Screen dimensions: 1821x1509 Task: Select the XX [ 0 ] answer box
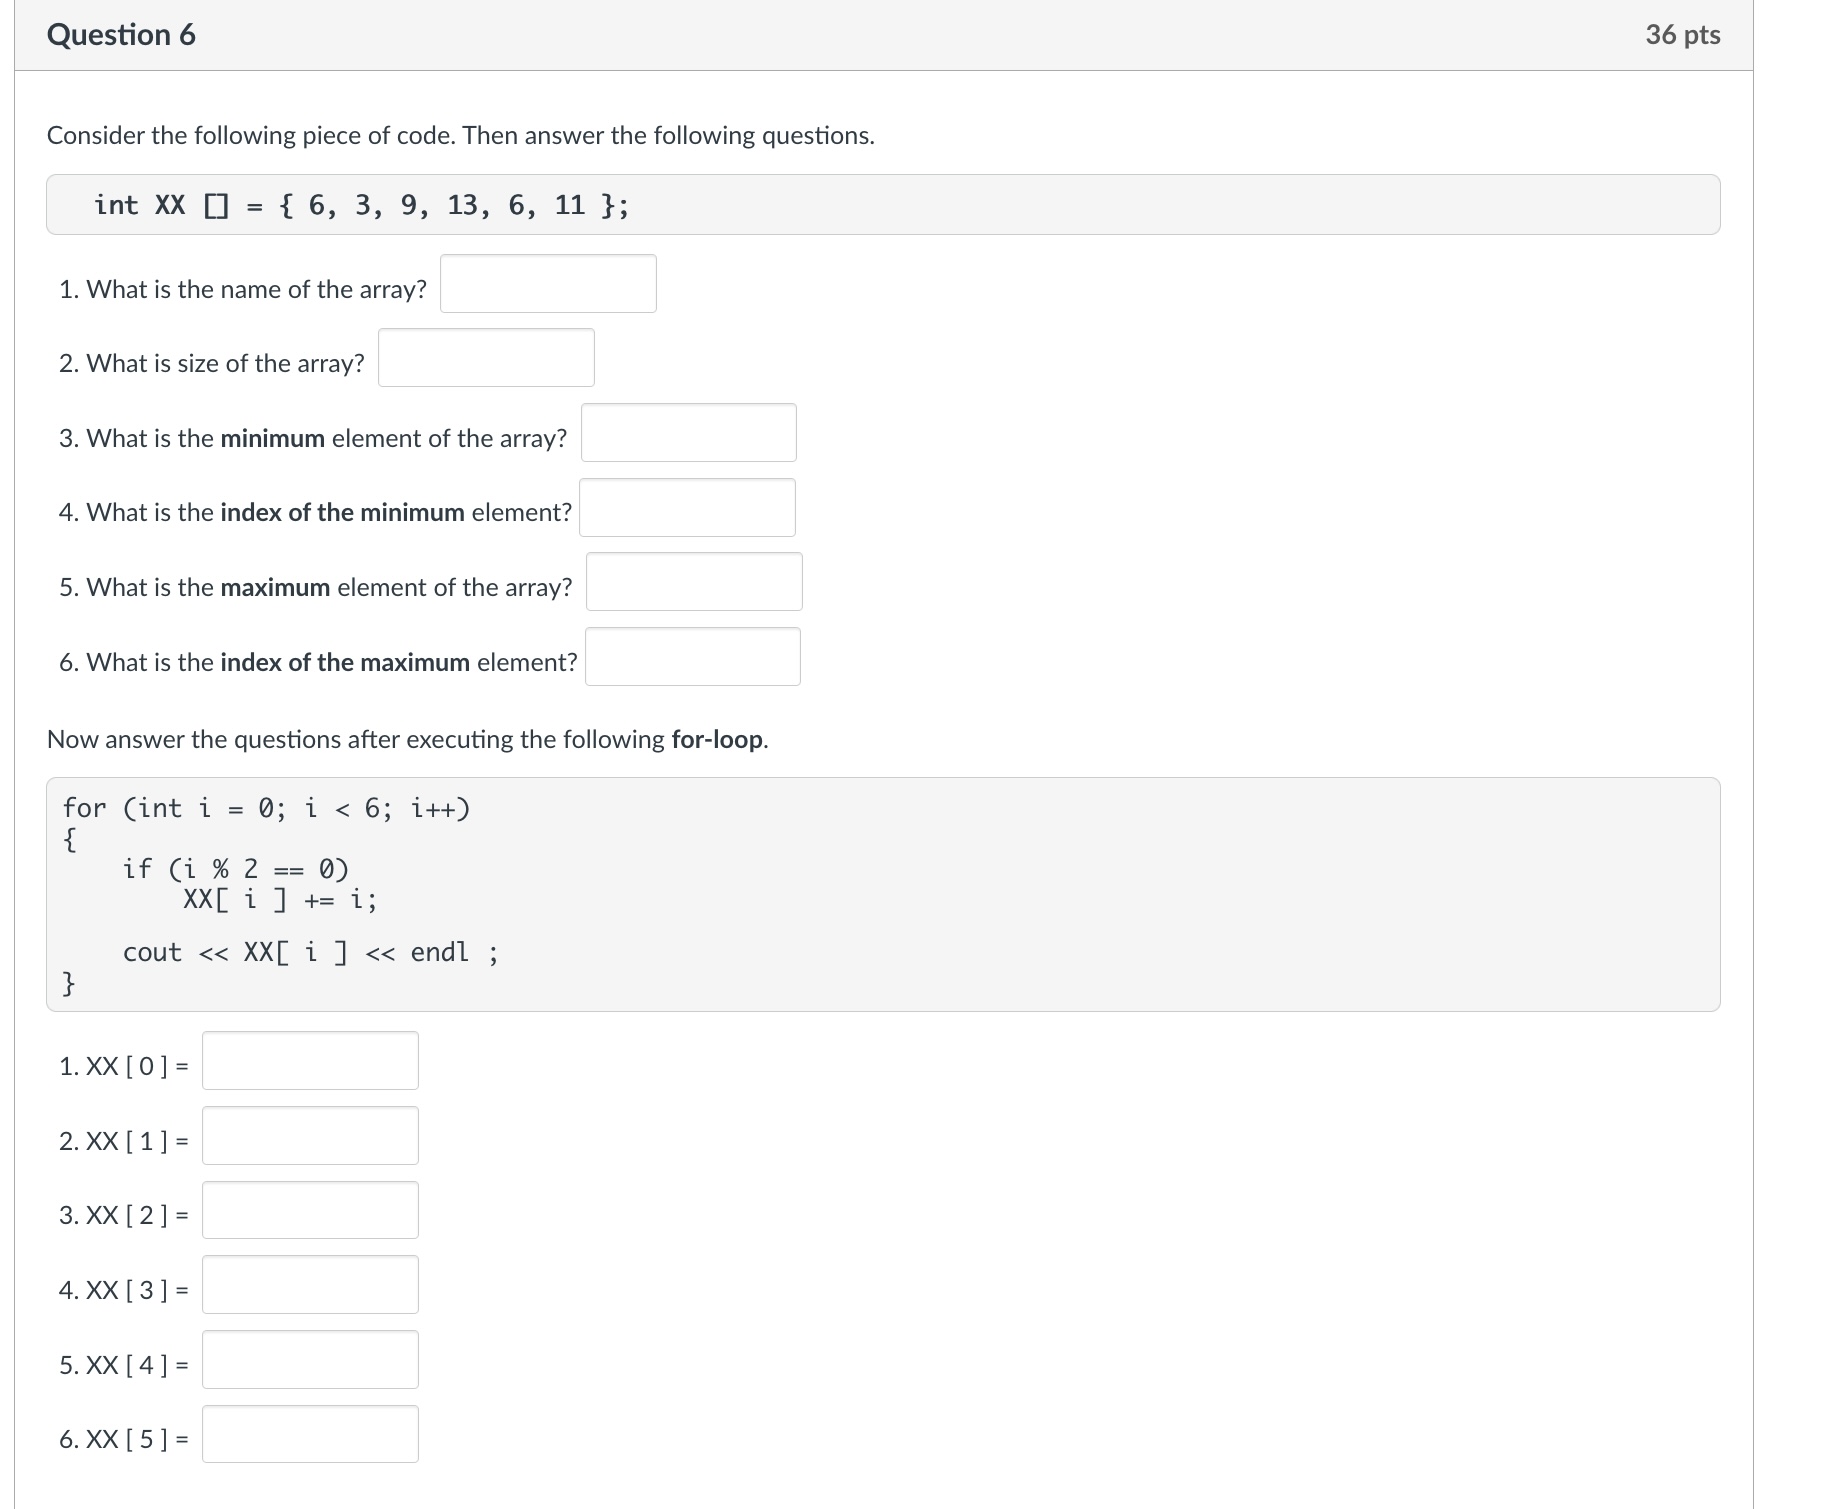(310, 1062)
